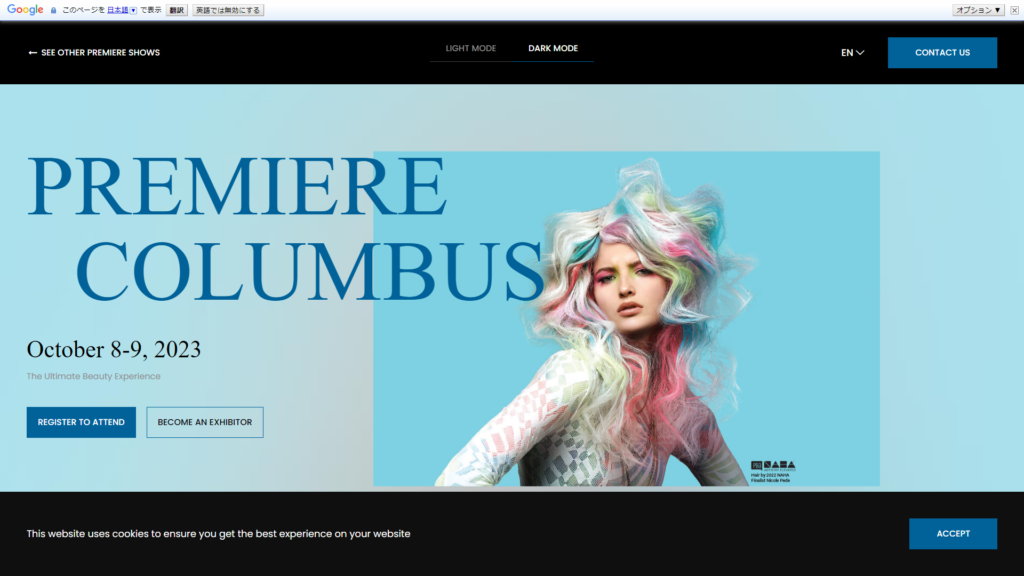Click the small ▼ arrow beside 日本語
The image size is (1024, 576).
(x=132, y=9)
